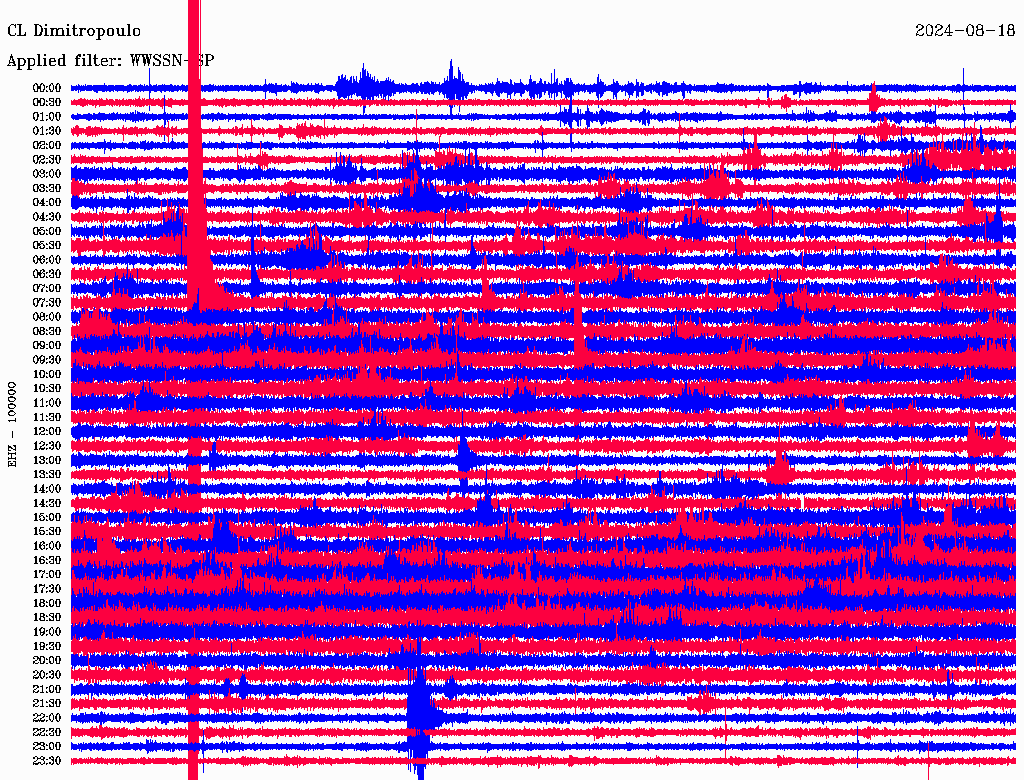Select the 07:30 time label

pos(47,302)
